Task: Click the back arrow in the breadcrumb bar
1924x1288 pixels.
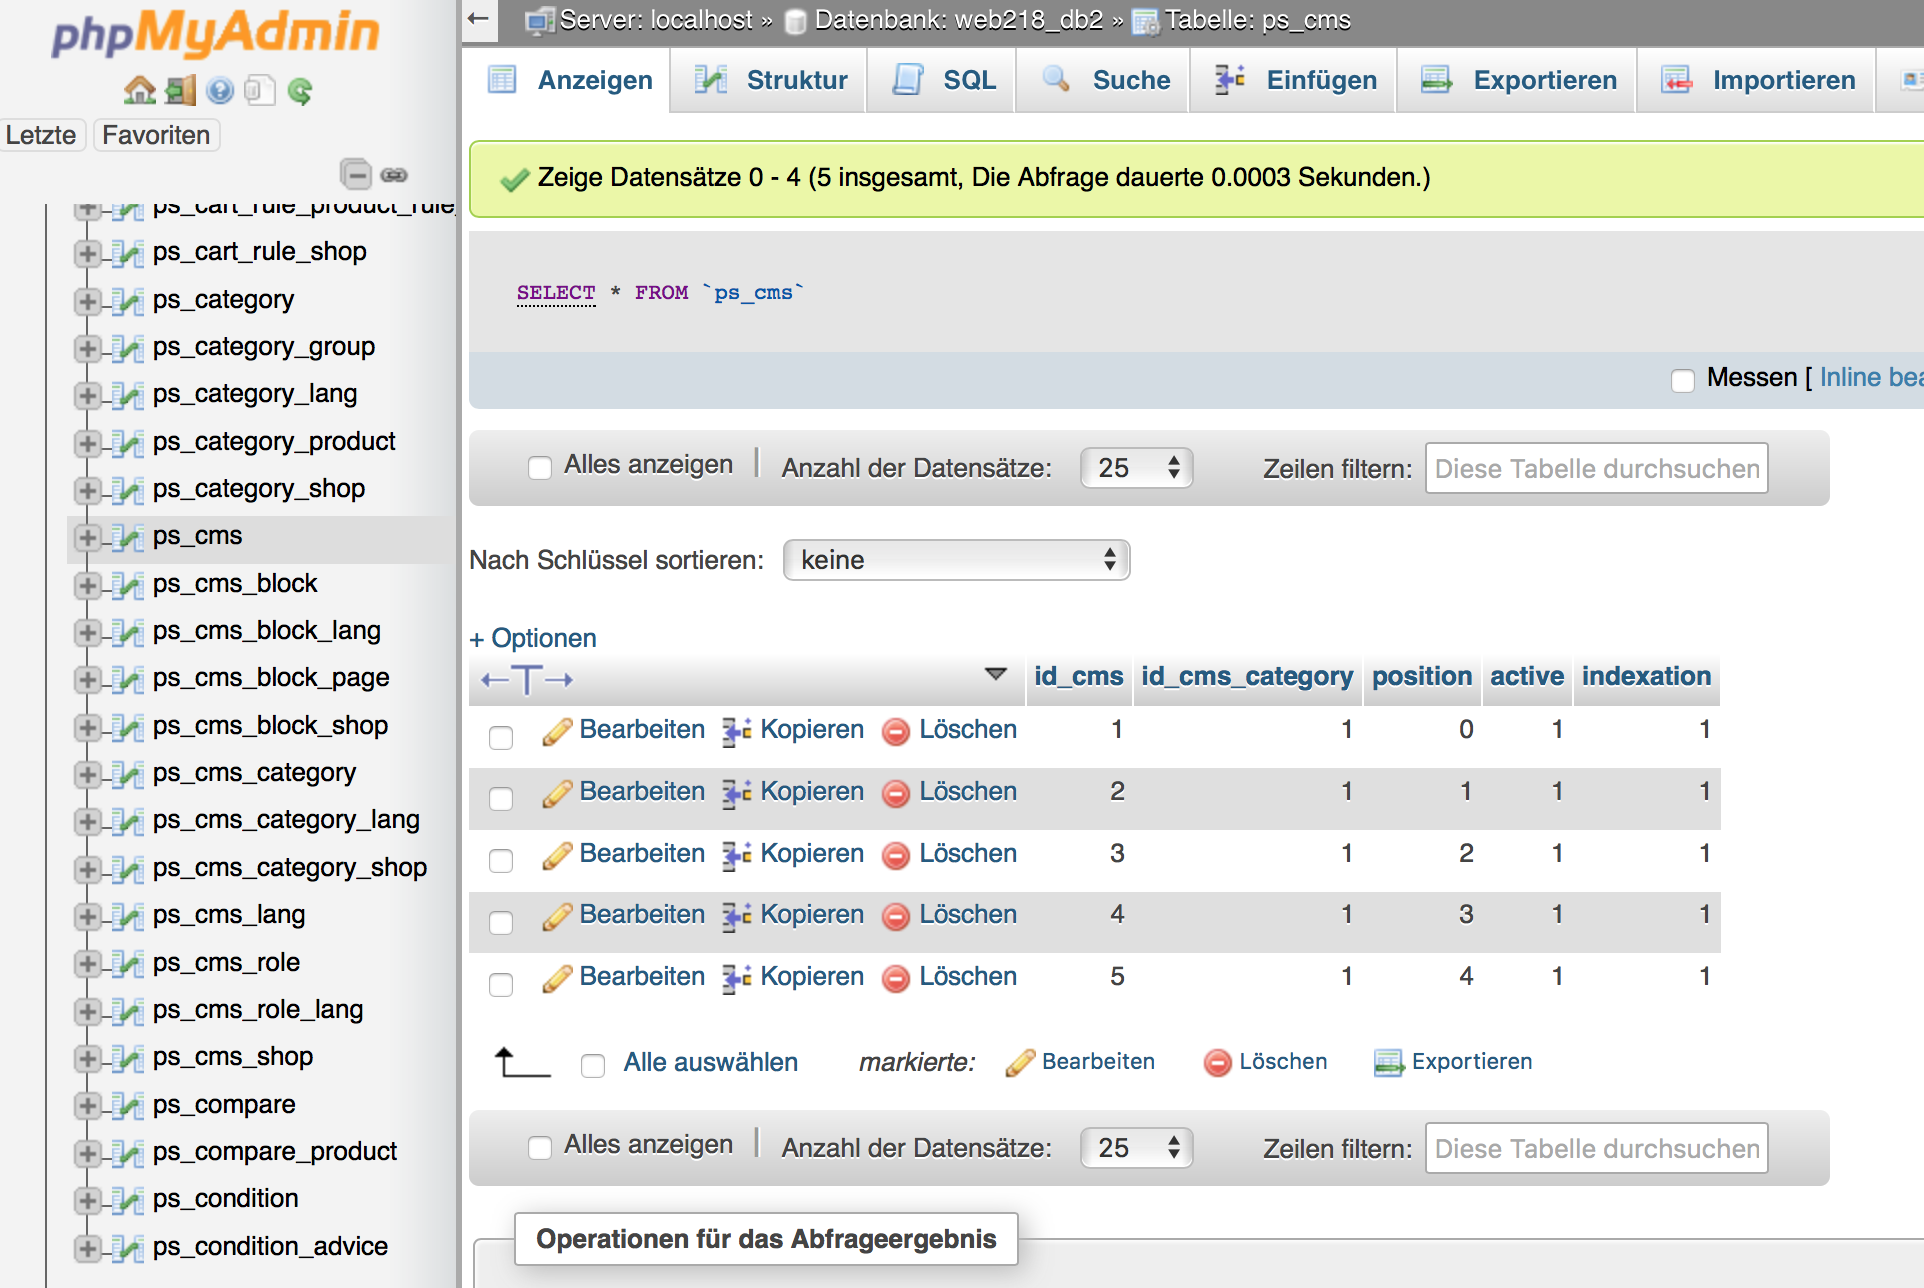Action: [479, 19]
